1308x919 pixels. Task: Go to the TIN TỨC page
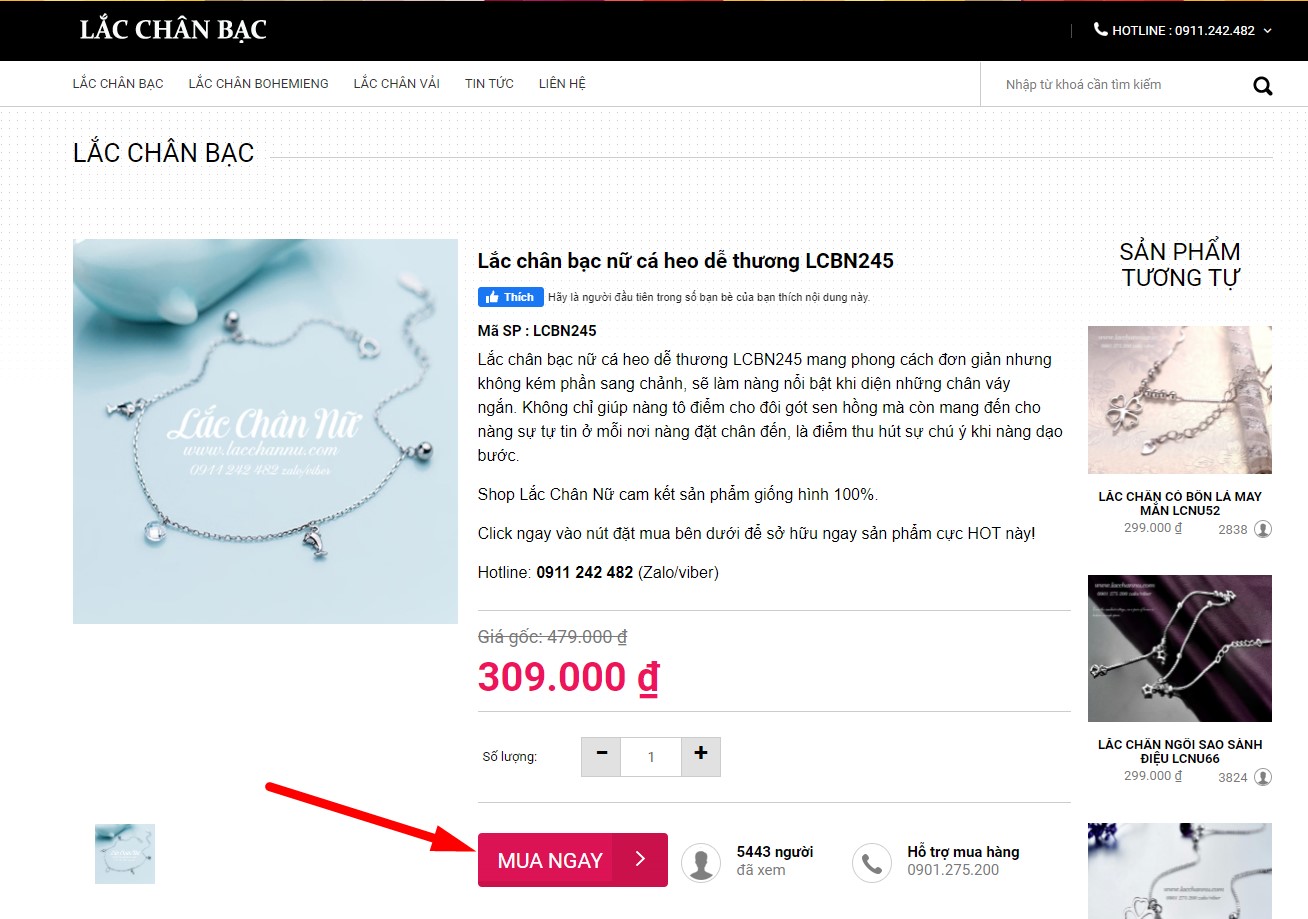tap(489, 84)
